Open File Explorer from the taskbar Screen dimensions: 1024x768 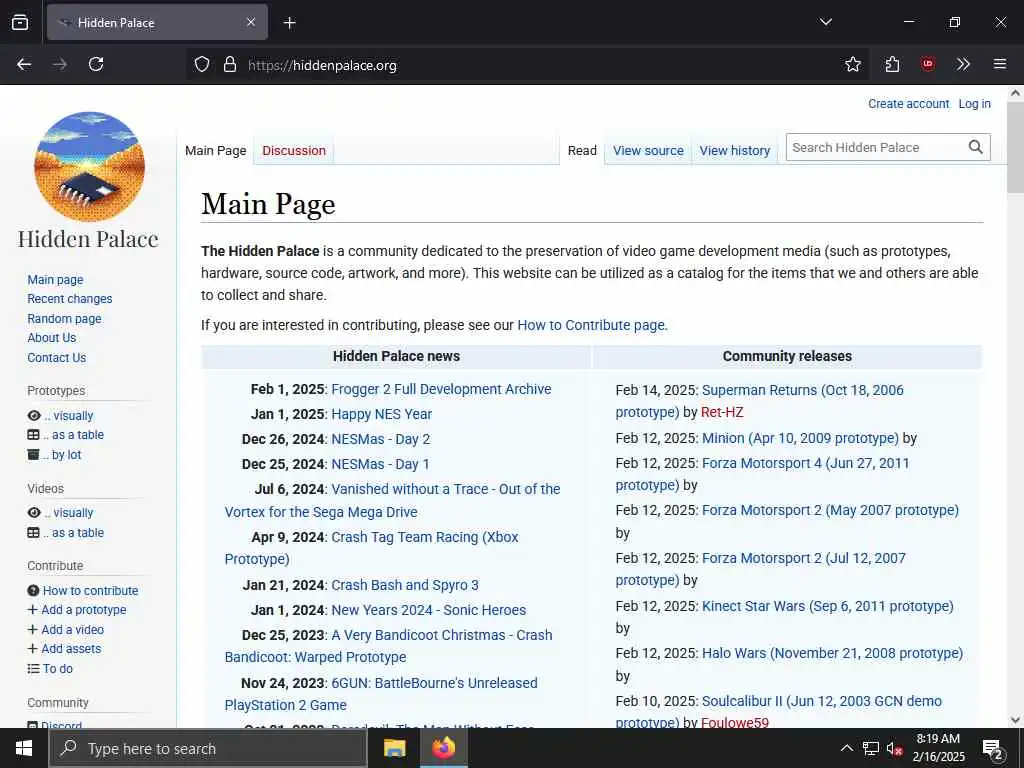[394, 748]
